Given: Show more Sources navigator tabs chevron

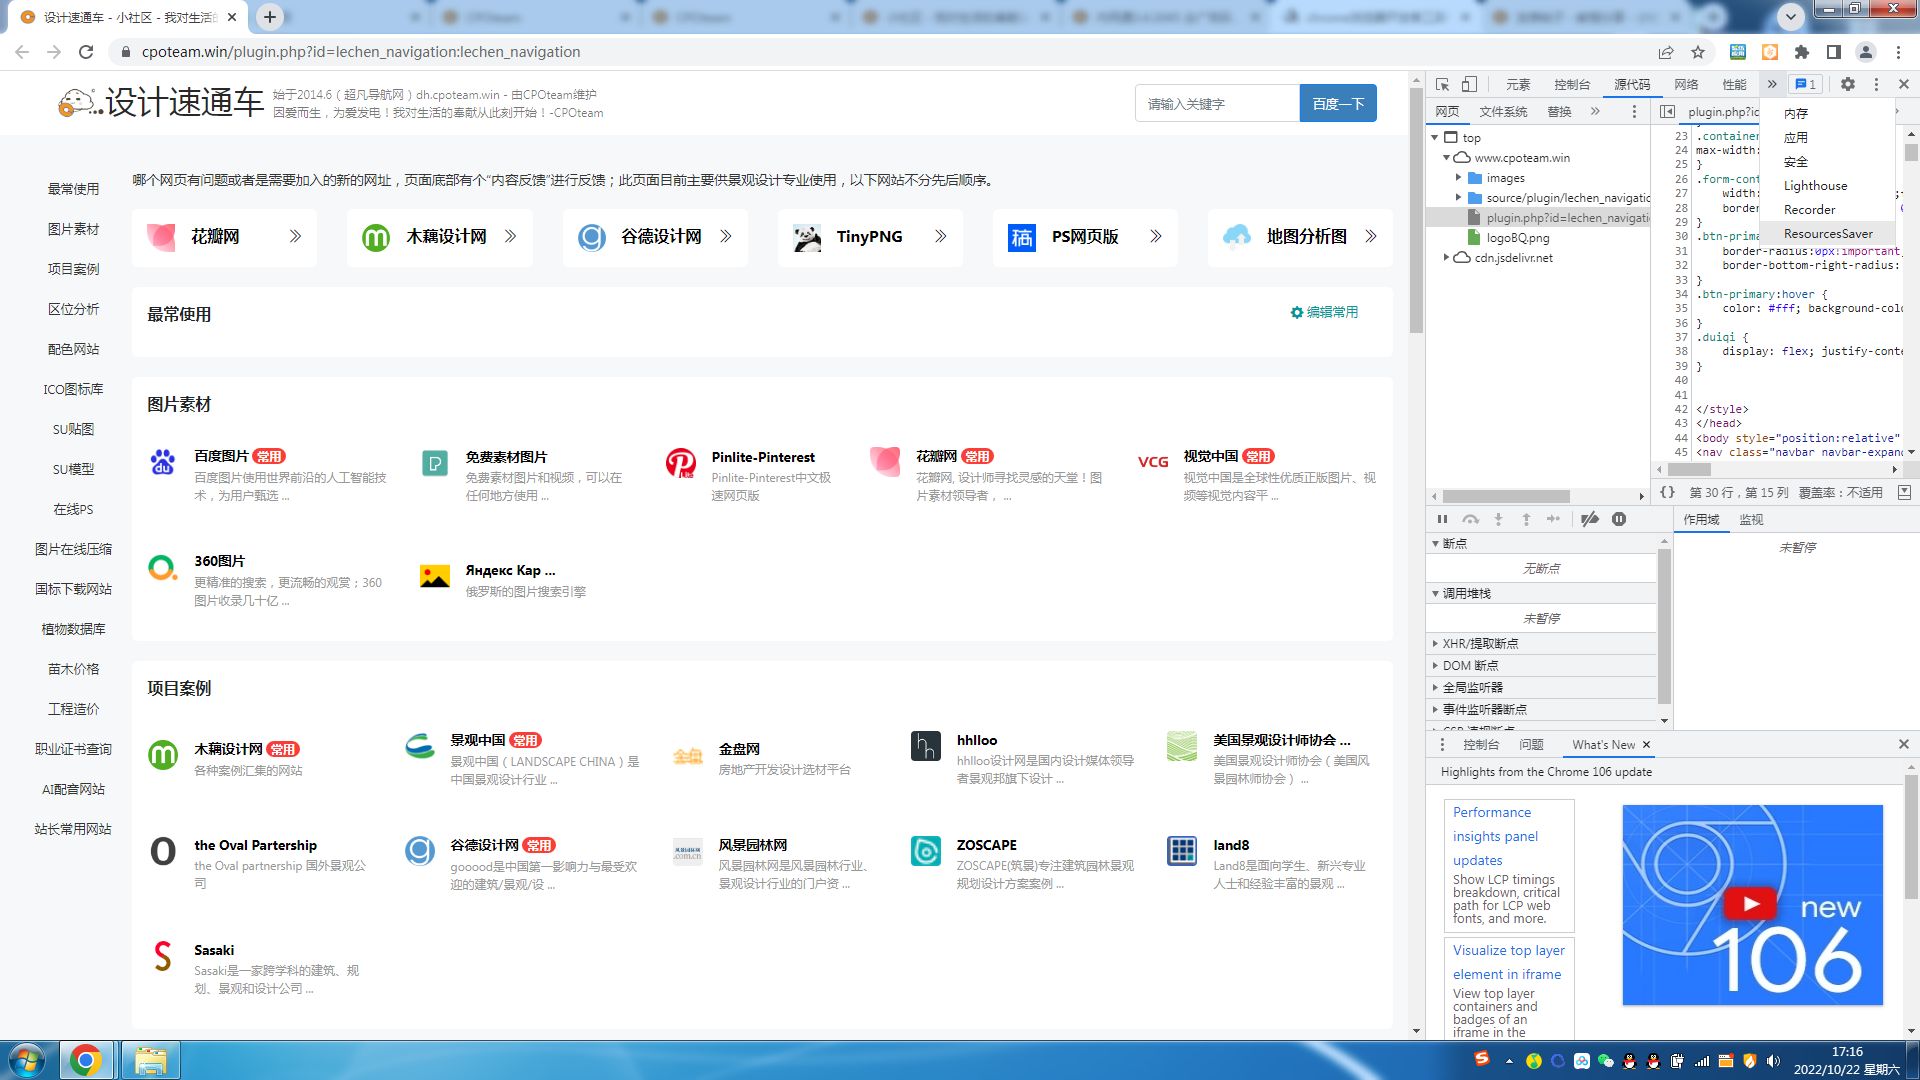Looking at the screenshot, I should (x=1595, y=111).
